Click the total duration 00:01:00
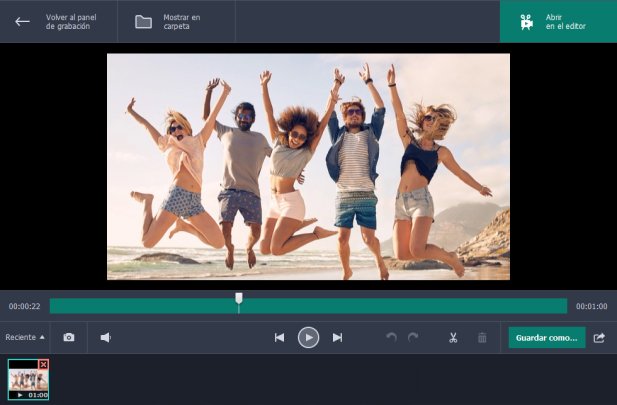The image size is (617, 405). tap(591, 306)
